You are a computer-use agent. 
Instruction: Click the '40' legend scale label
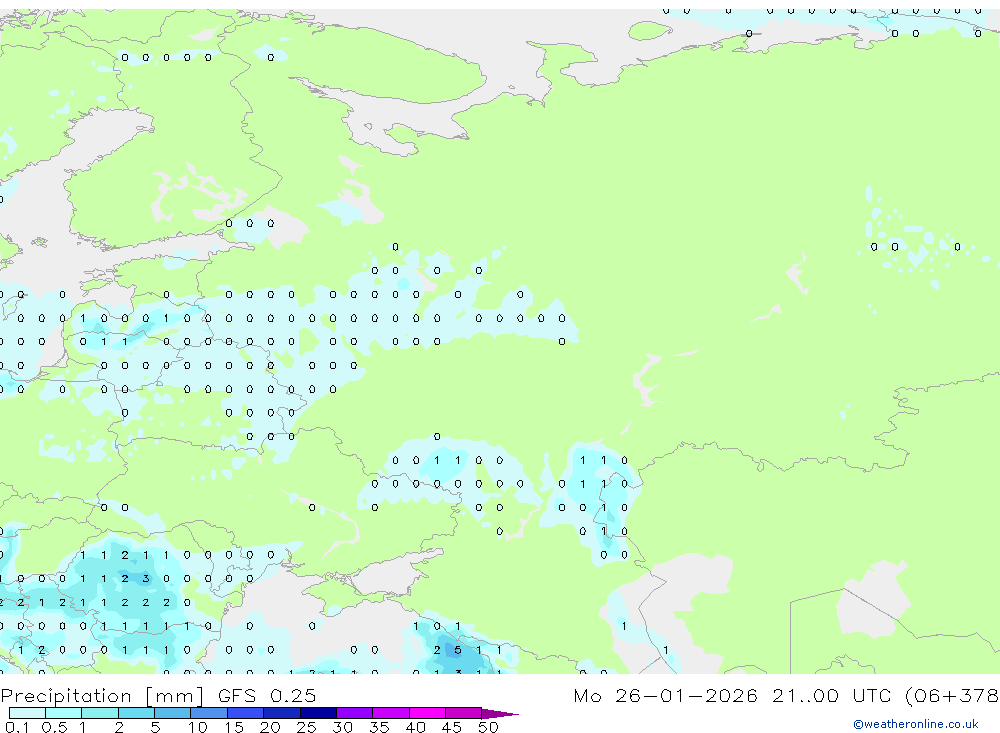tap(415, 727)
